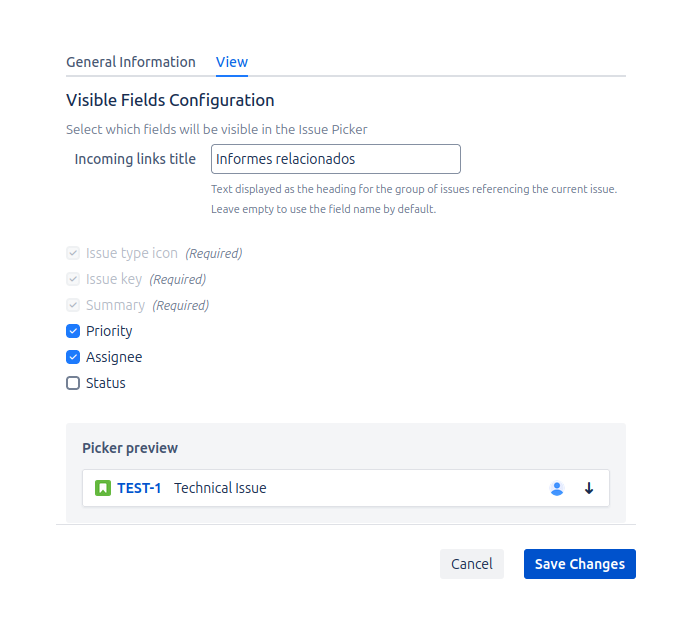Uncheck the Assignee checkbox
This screenshot has height=629, width=694.
(x=73, y=357)
